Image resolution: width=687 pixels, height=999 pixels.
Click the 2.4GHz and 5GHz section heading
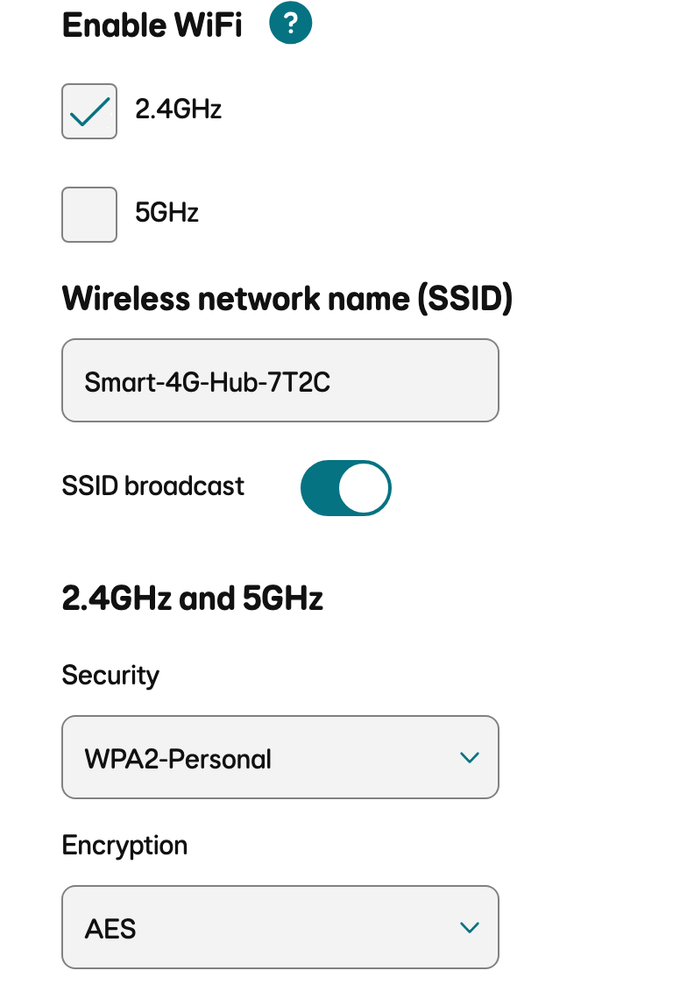[192, 598]
